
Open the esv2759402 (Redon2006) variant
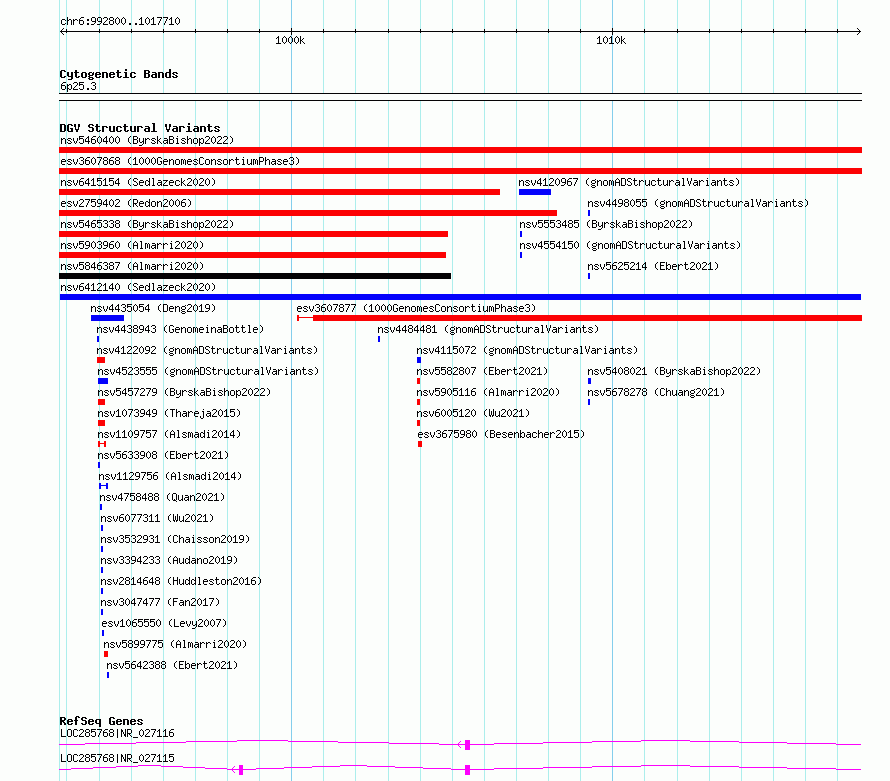(126, 203)
